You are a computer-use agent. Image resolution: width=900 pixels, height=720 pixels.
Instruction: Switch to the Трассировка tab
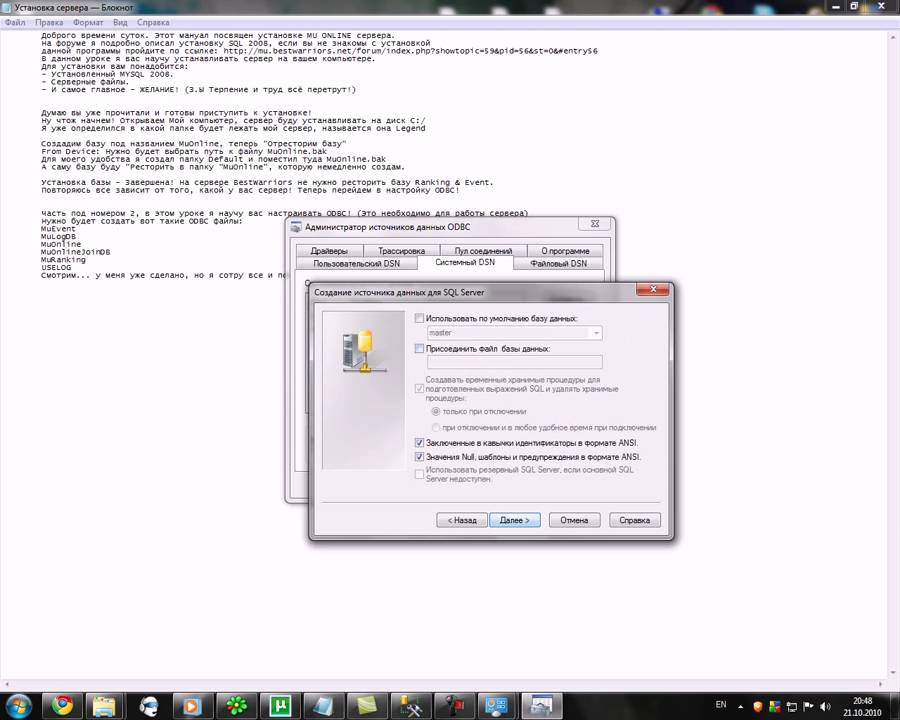(x=401, y=251)
